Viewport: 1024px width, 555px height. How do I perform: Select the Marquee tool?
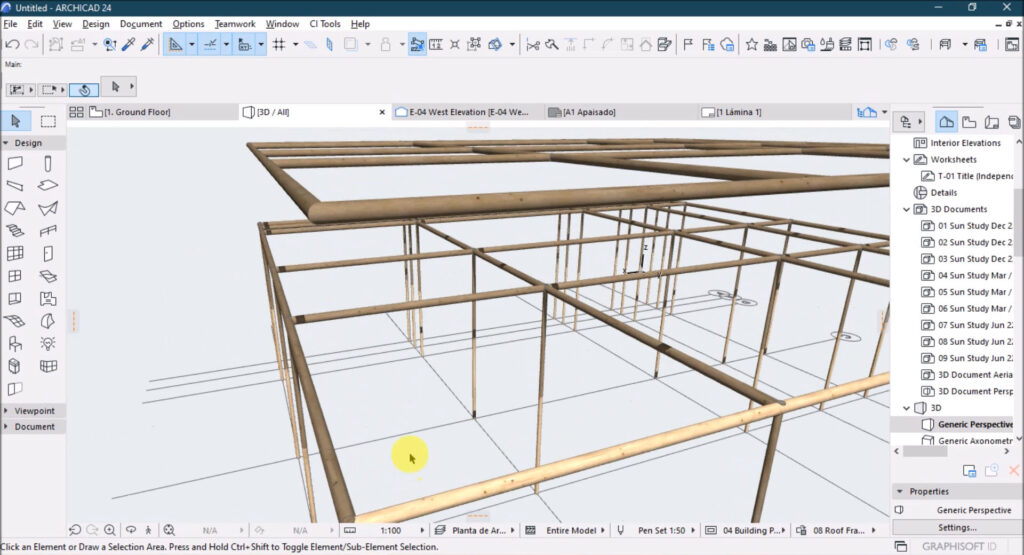48,121
